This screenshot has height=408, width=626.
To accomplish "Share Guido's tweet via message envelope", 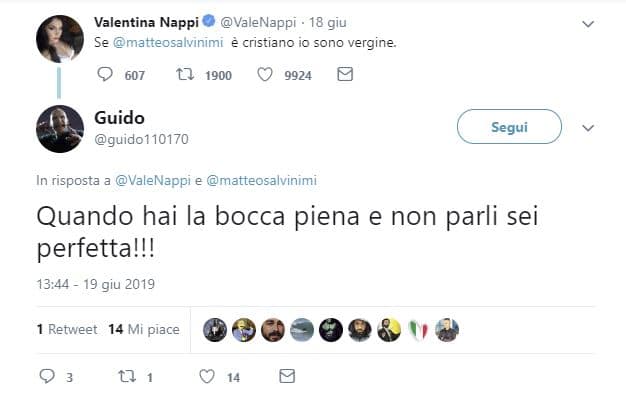I will pyautogui.click(x=287, y=377).
